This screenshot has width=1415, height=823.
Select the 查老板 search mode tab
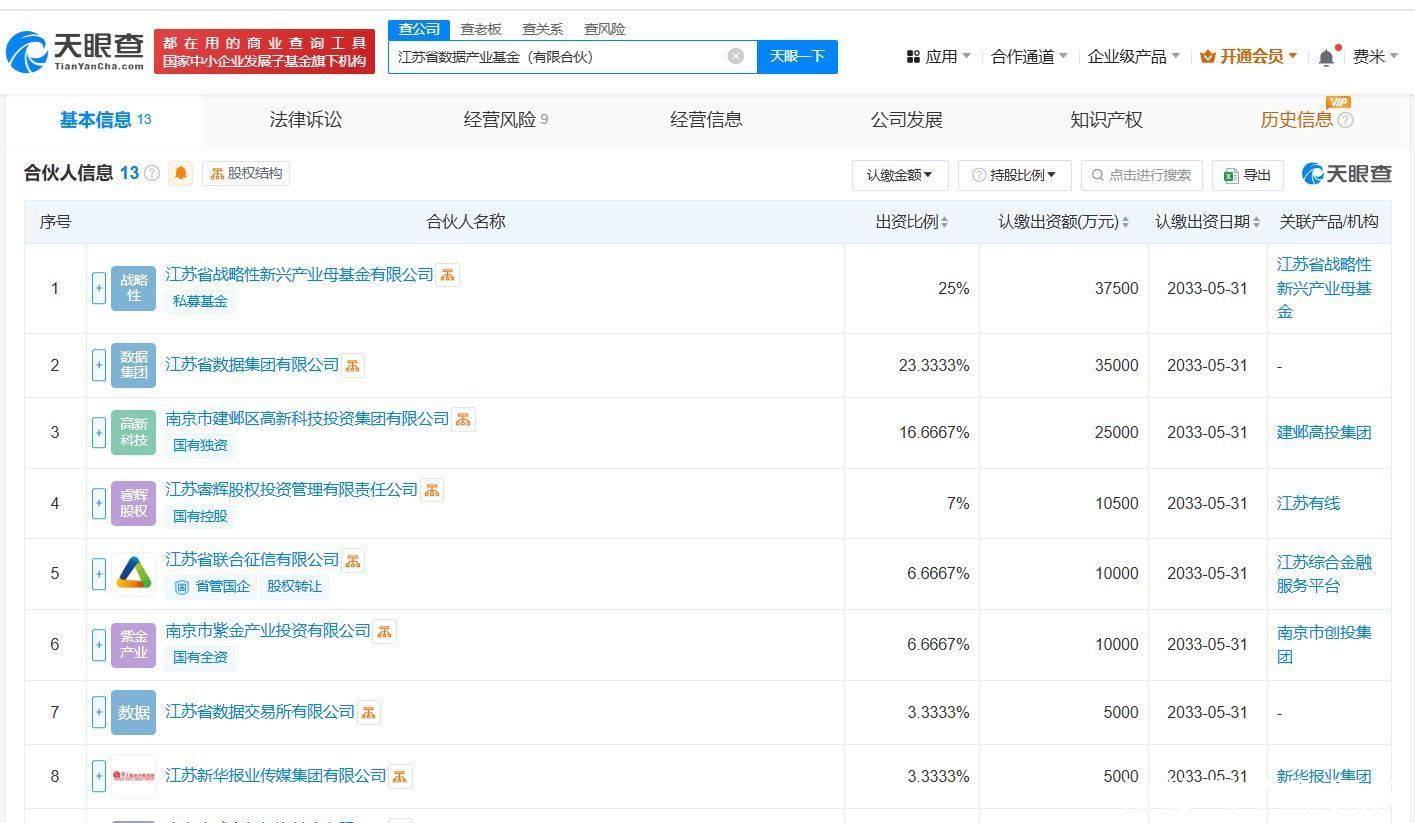point(481,29)
